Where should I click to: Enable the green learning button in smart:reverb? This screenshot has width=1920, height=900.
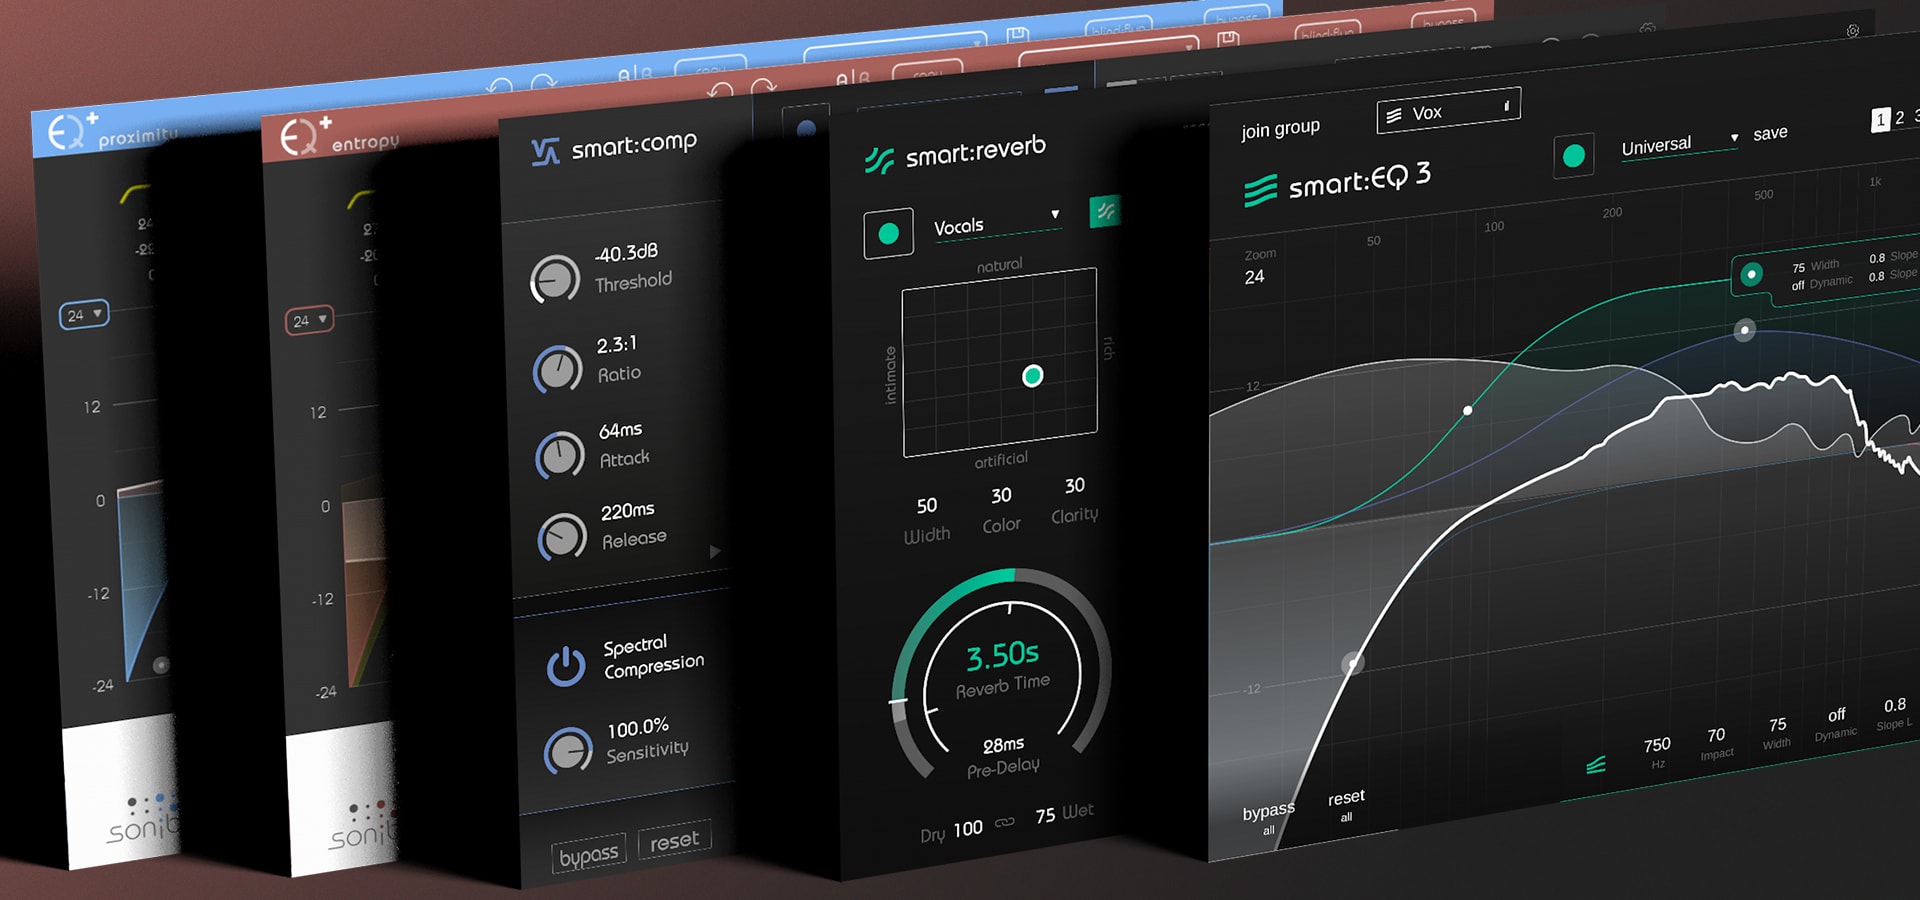pos(889,232)
